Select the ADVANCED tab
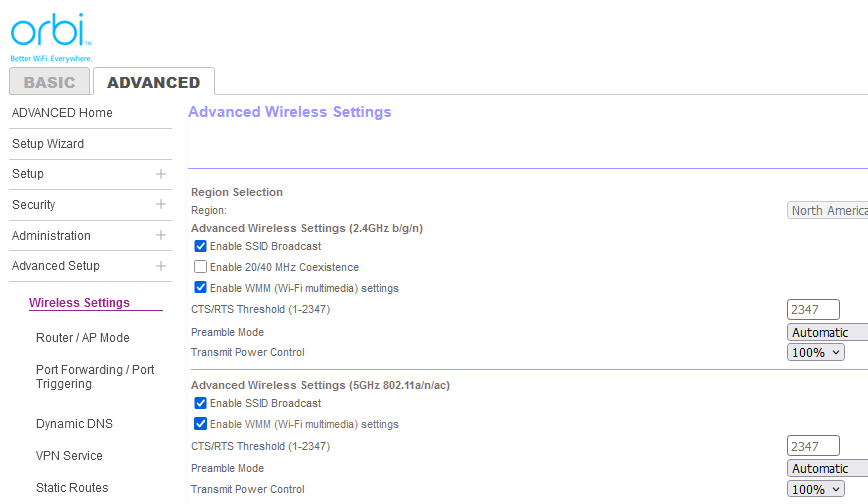The width and height of the screenshot is (868, 504). (153, 82)
